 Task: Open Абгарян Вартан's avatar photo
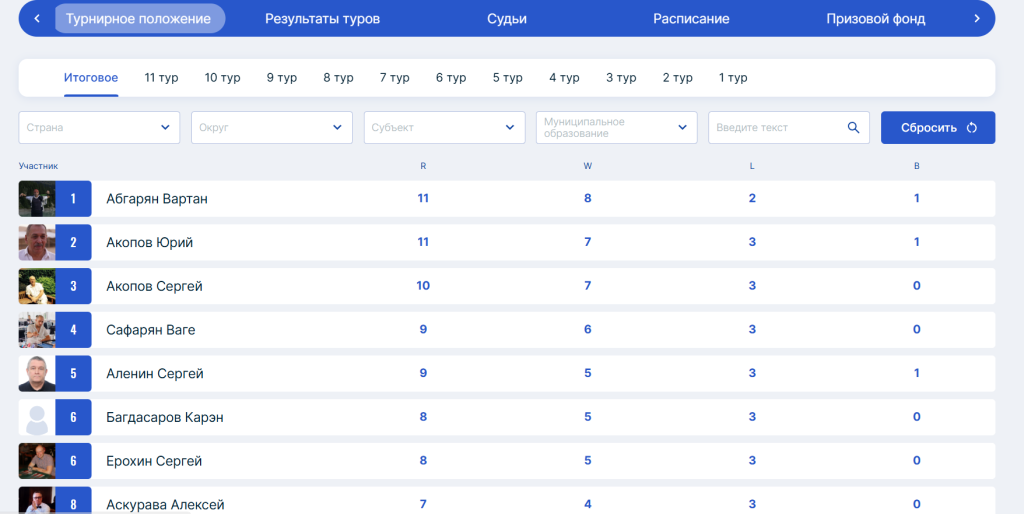[x=37, y=199]
